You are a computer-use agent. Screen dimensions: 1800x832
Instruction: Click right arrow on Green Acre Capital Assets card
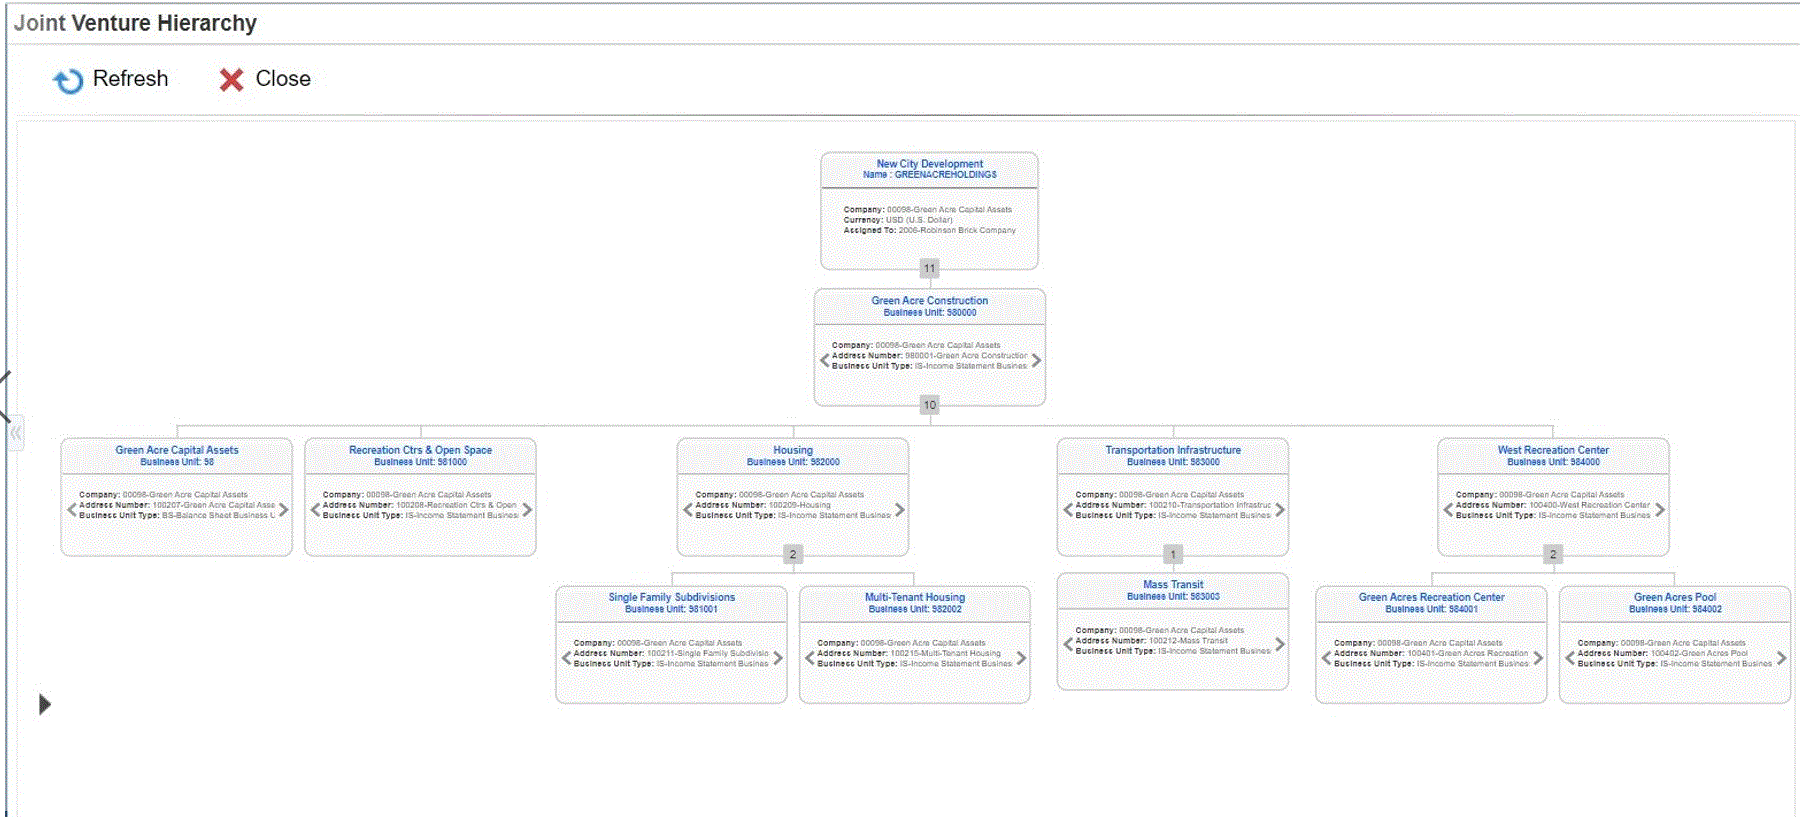pyautogui.click(x=283, y=510)
